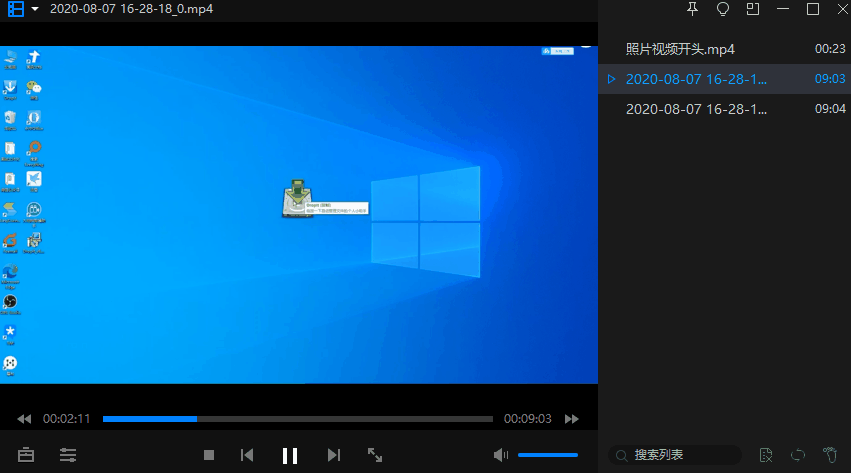Remove item using the delete file icon
This screenshot has height=473, width=851.
coord(766,455)
